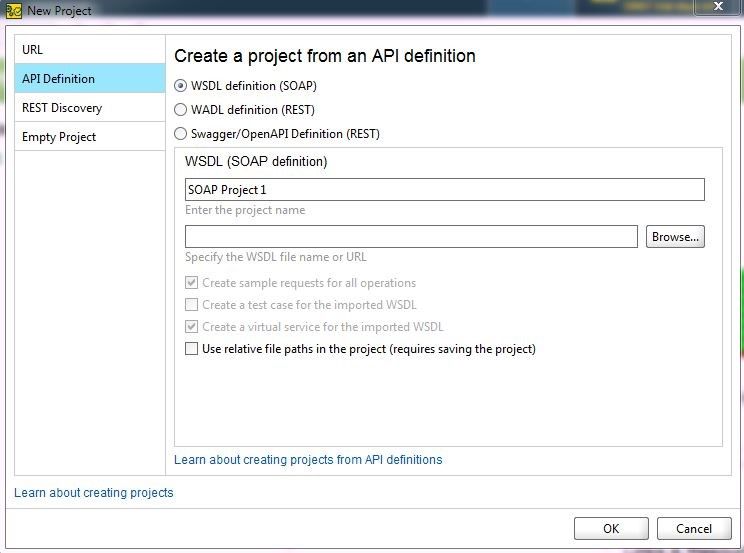Open the URL tab in sidebar
744x553 pixels.
pos(90,49)
